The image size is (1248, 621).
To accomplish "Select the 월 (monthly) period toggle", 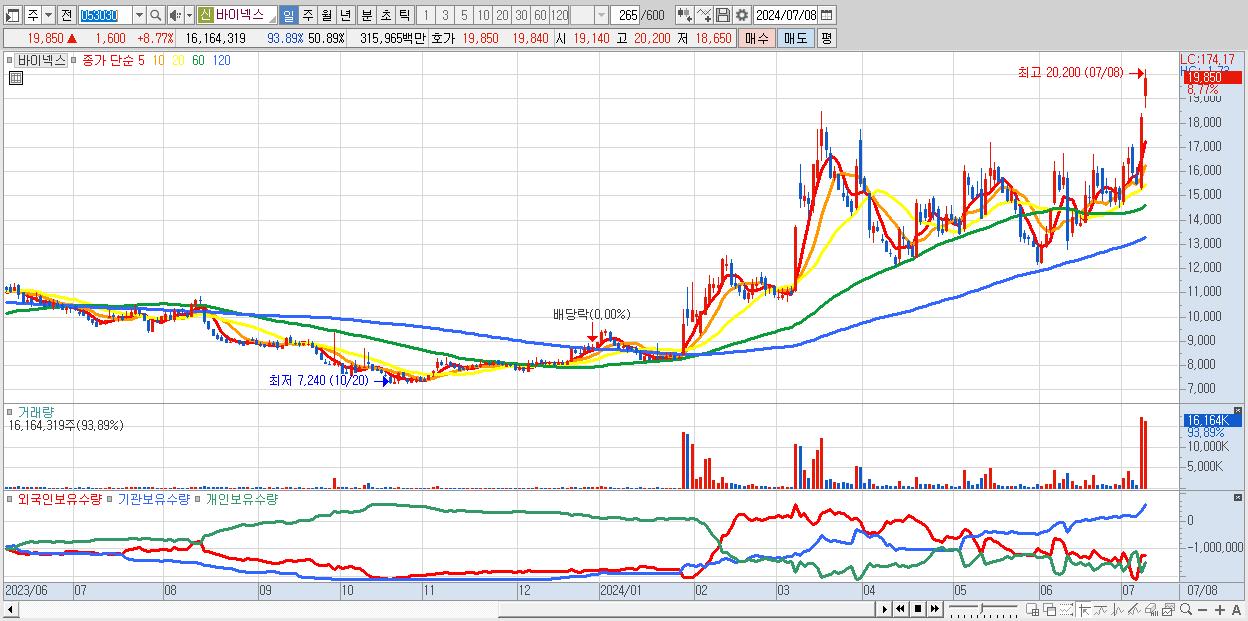I will coord(326,15).
